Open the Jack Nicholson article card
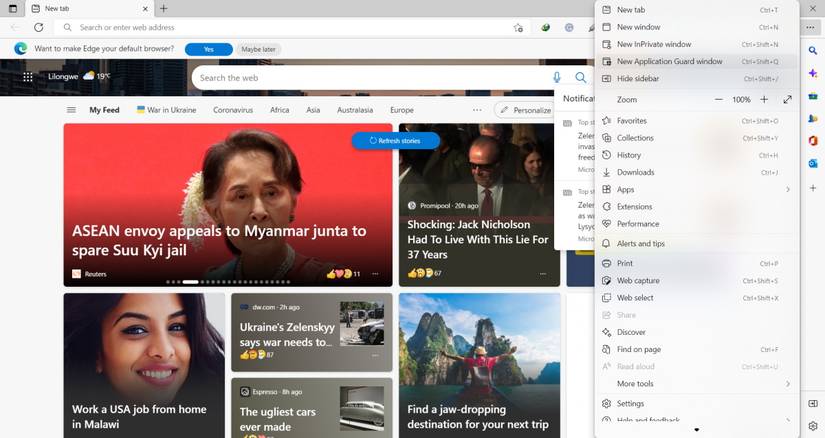This screenshot has width=825, height=438. [x=479, y=205]
